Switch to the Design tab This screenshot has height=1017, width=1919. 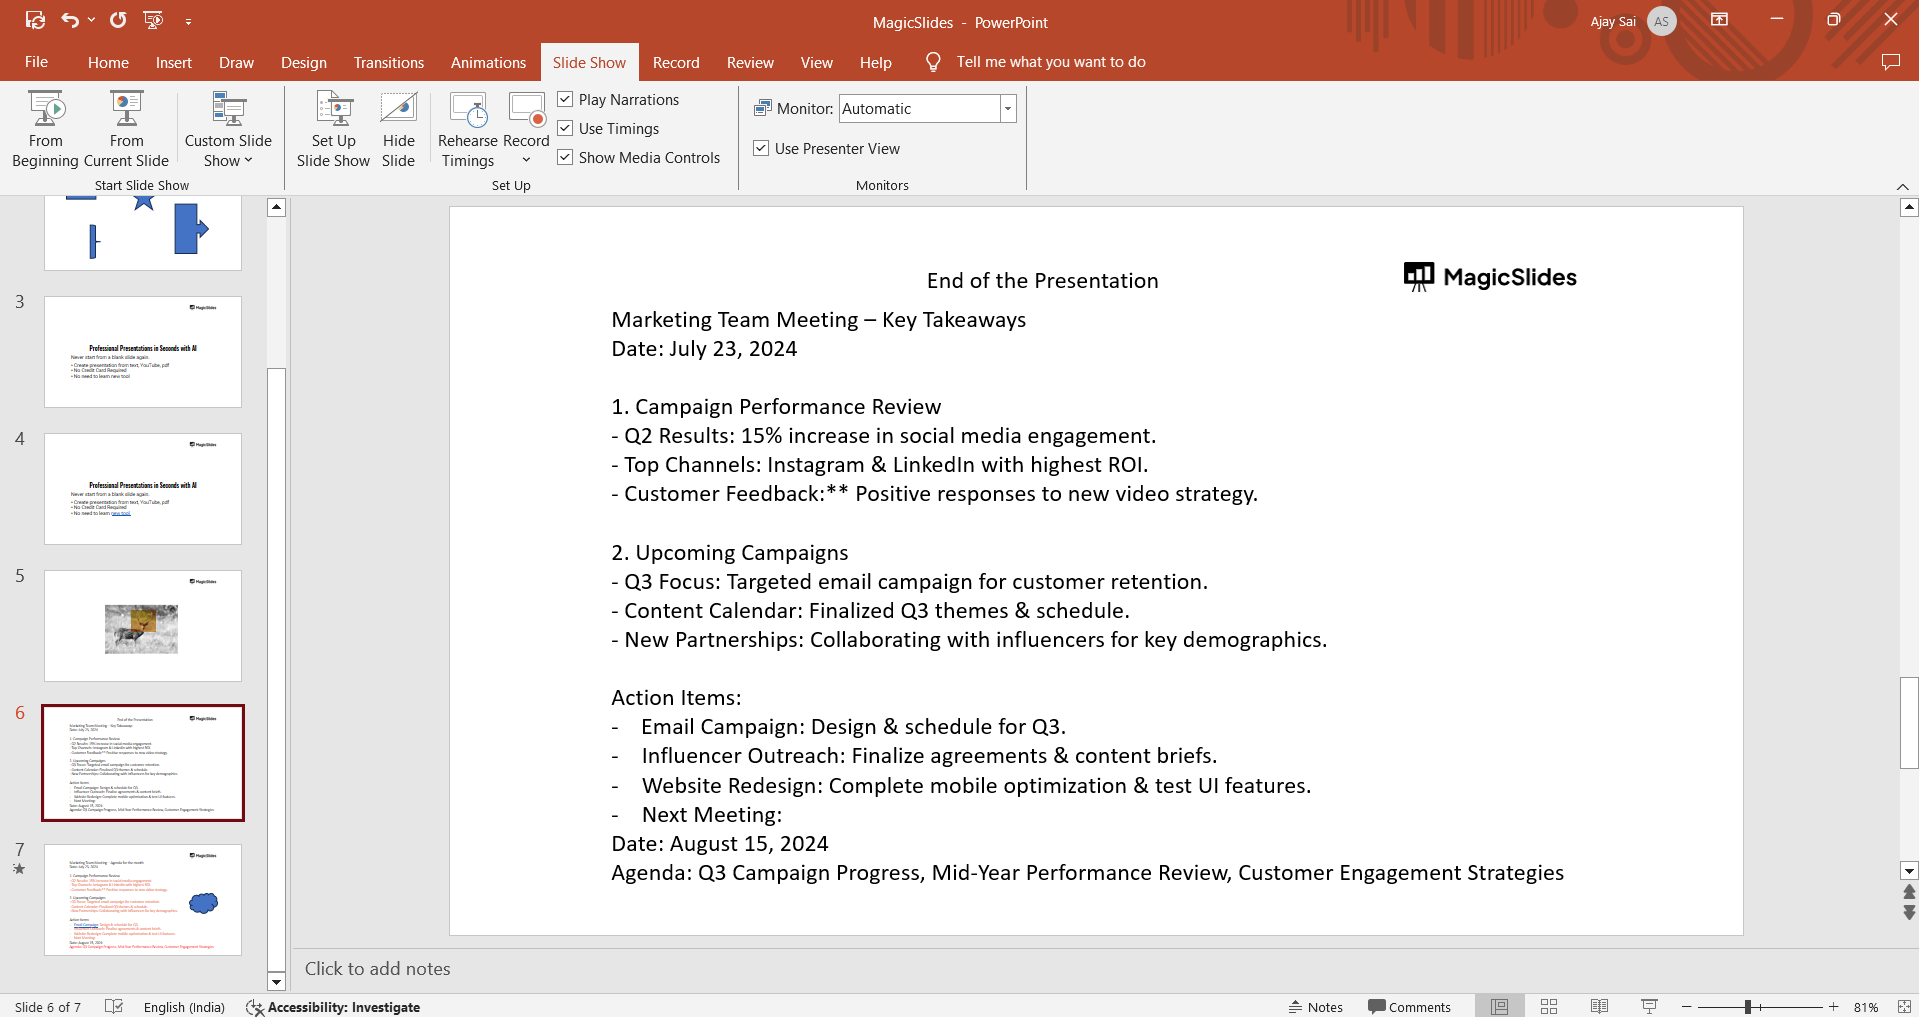[x=303, y=62]
